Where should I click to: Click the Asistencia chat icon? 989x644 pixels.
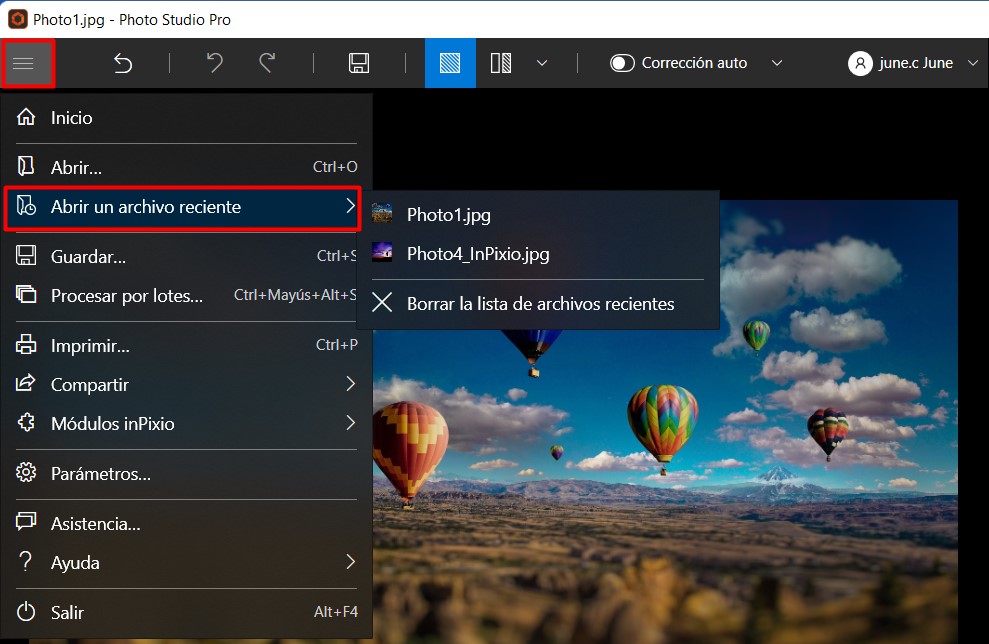(x=26, y=522)
